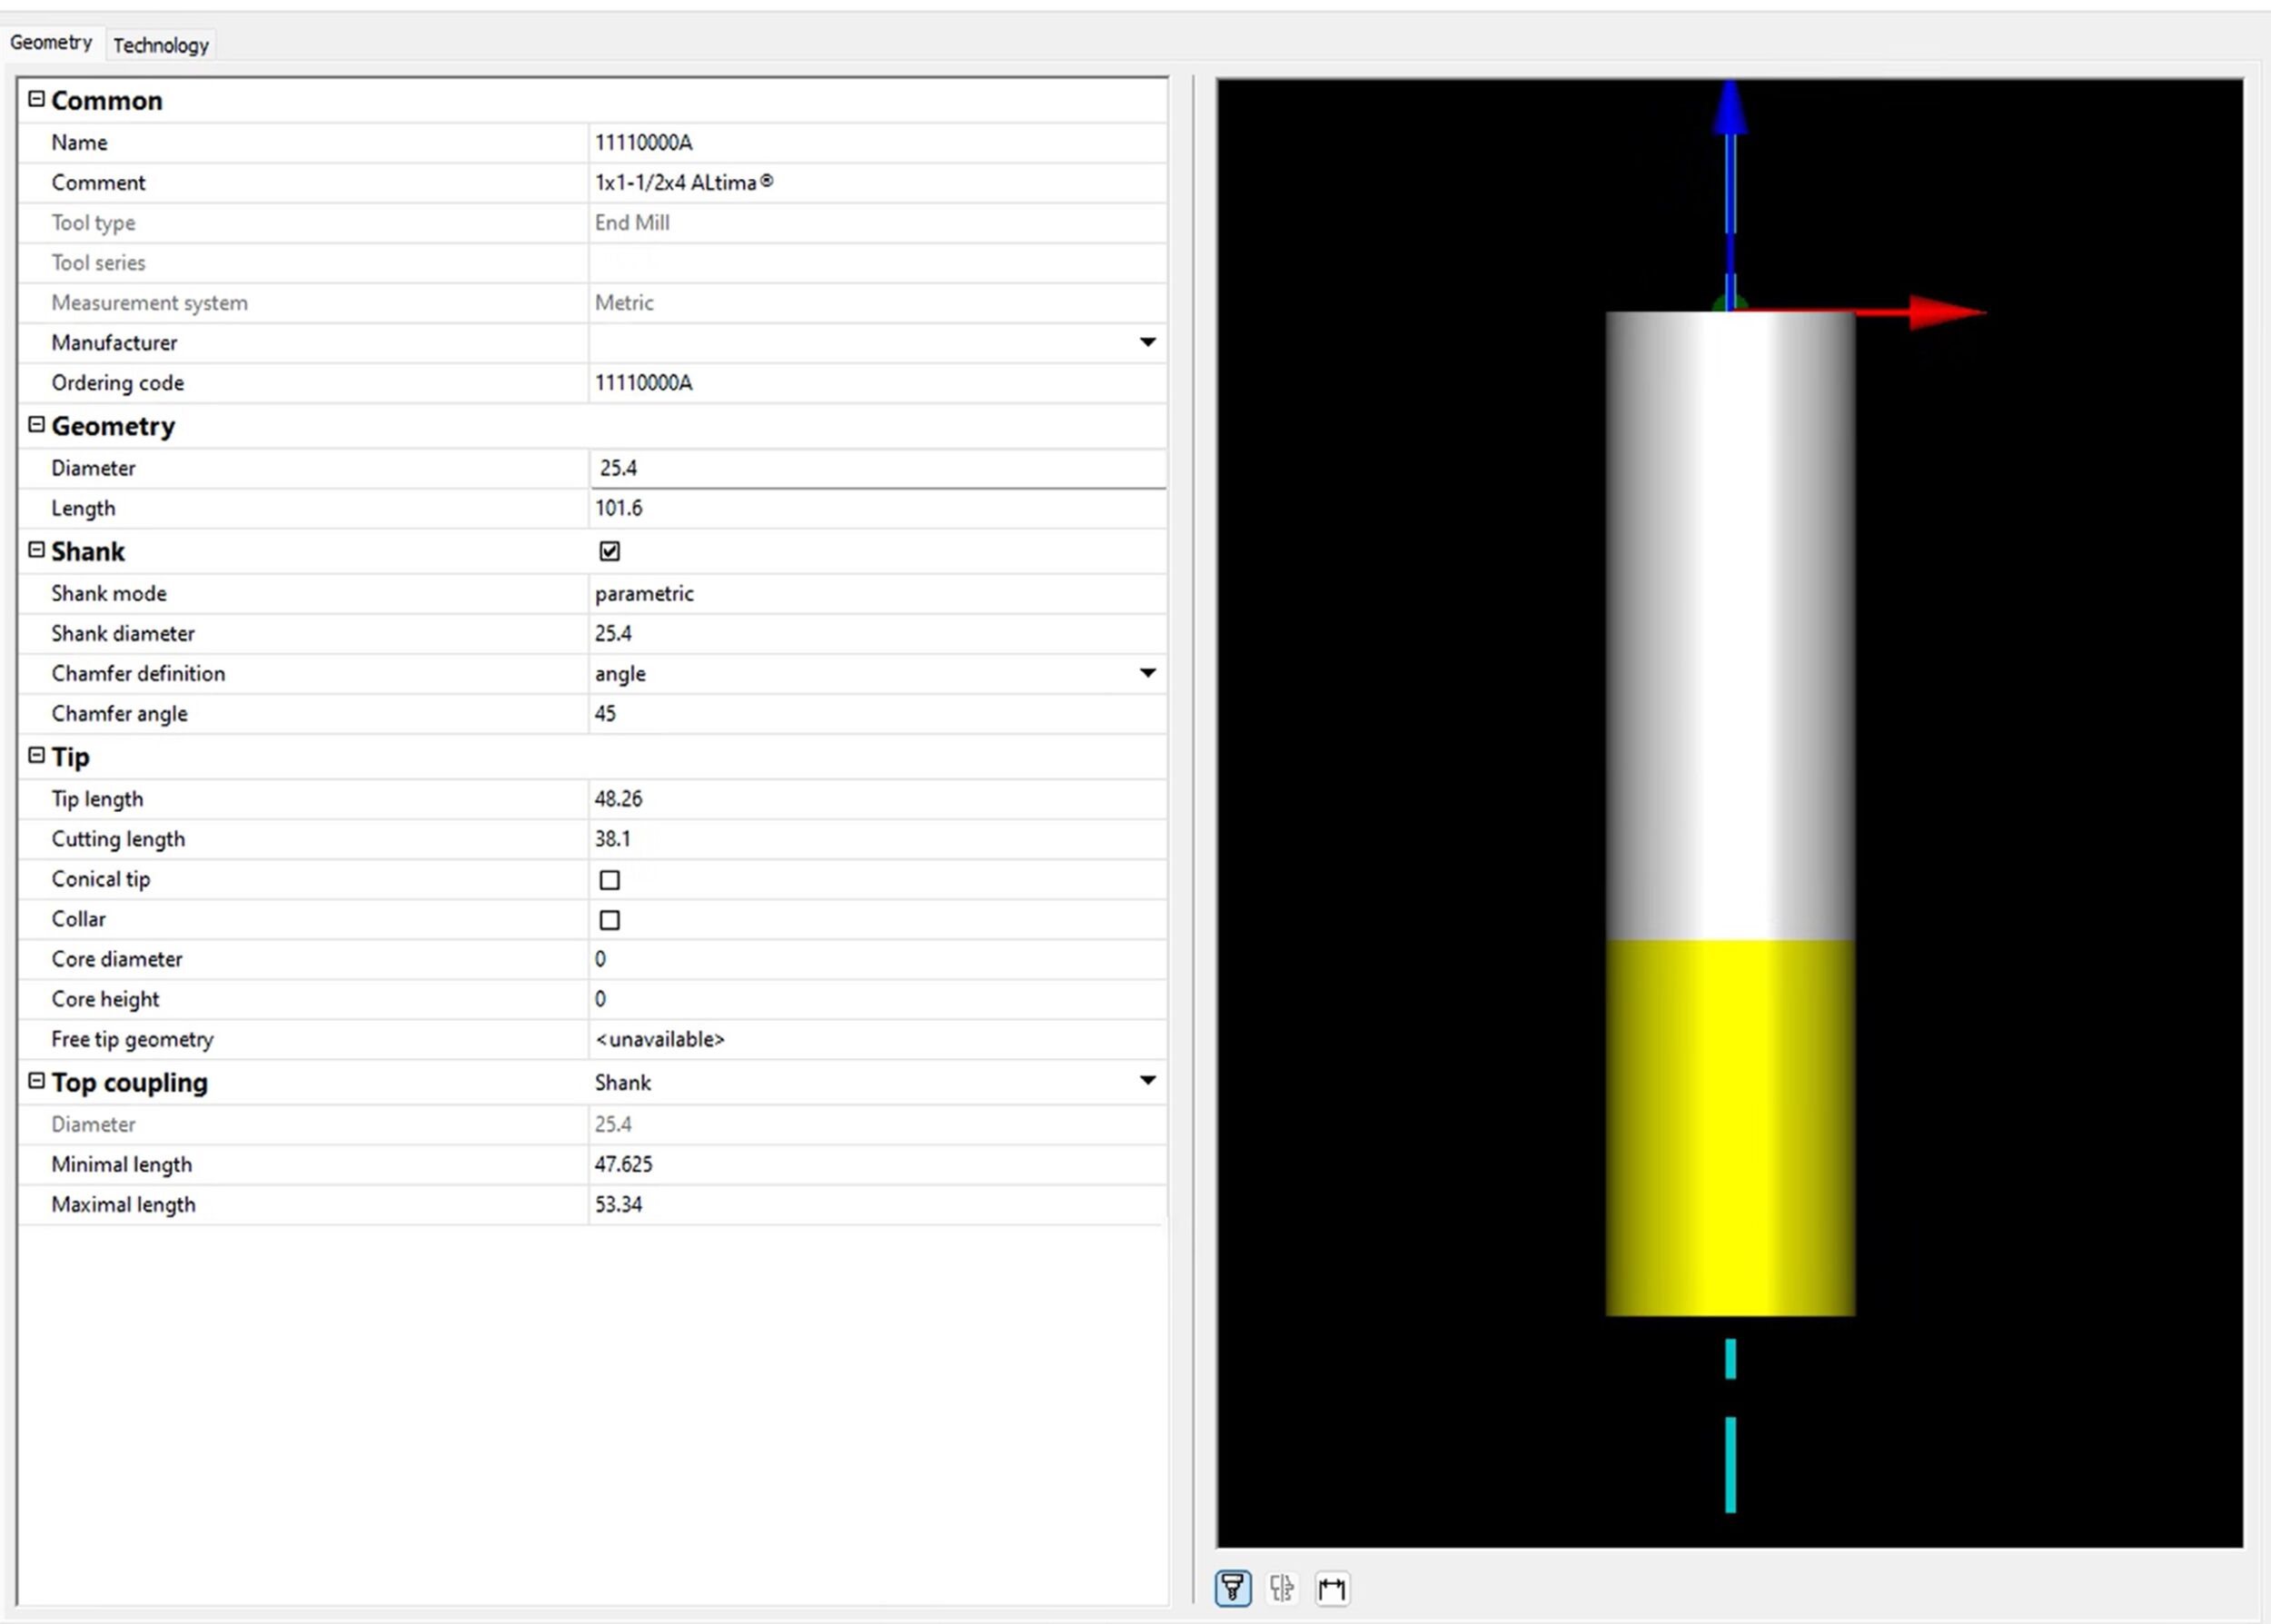Open the Chamfer definition dropdown
This screenshot has width=2271, height=1624.
[x=1147, y=673]
